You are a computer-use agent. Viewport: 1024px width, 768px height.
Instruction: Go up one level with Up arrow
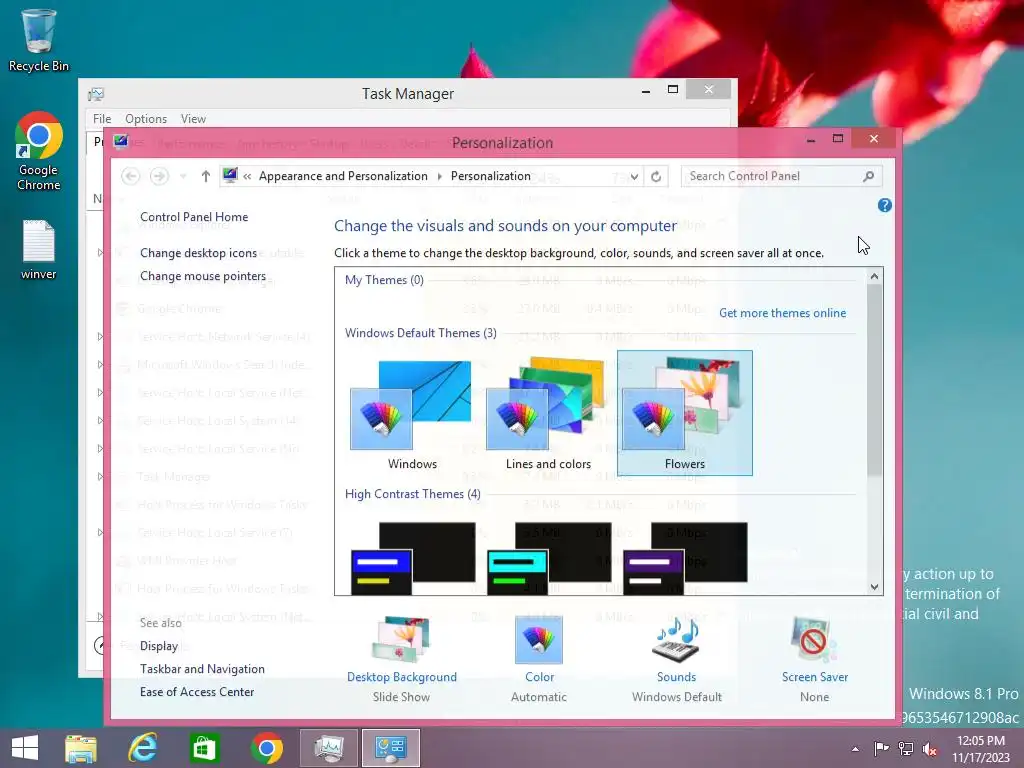pyautogui.click(x=205, y=176)
